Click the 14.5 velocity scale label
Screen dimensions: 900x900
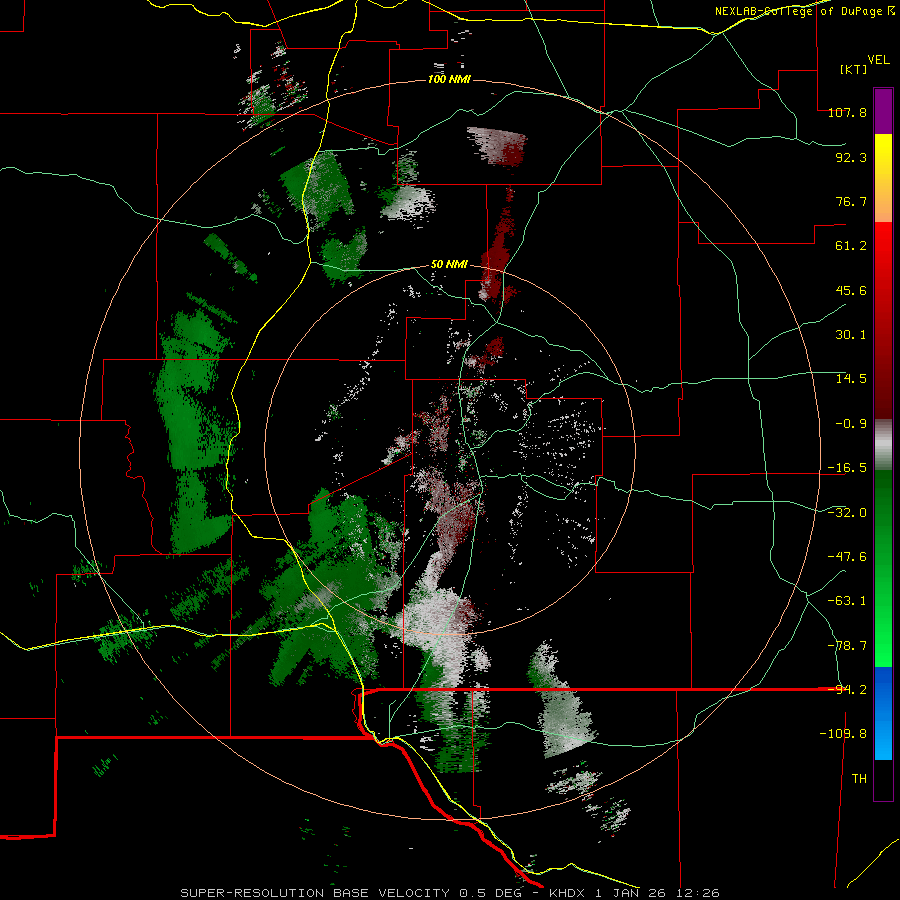pyautogui.click(x=851, y=378)
